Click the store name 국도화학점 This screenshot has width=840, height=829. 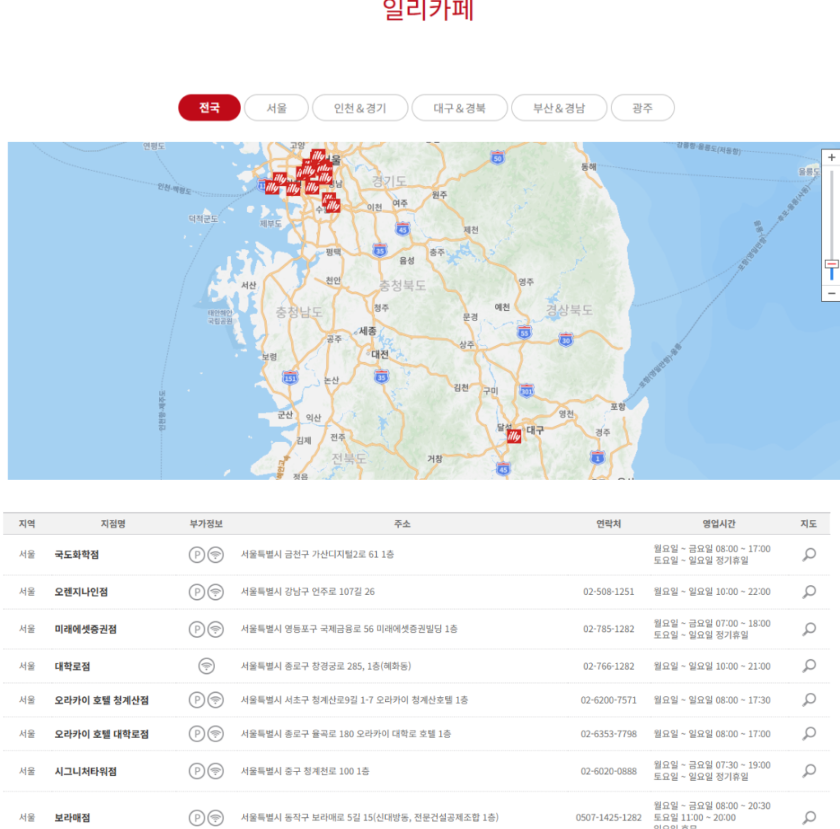pyautogui.click(x=77, y=555)
